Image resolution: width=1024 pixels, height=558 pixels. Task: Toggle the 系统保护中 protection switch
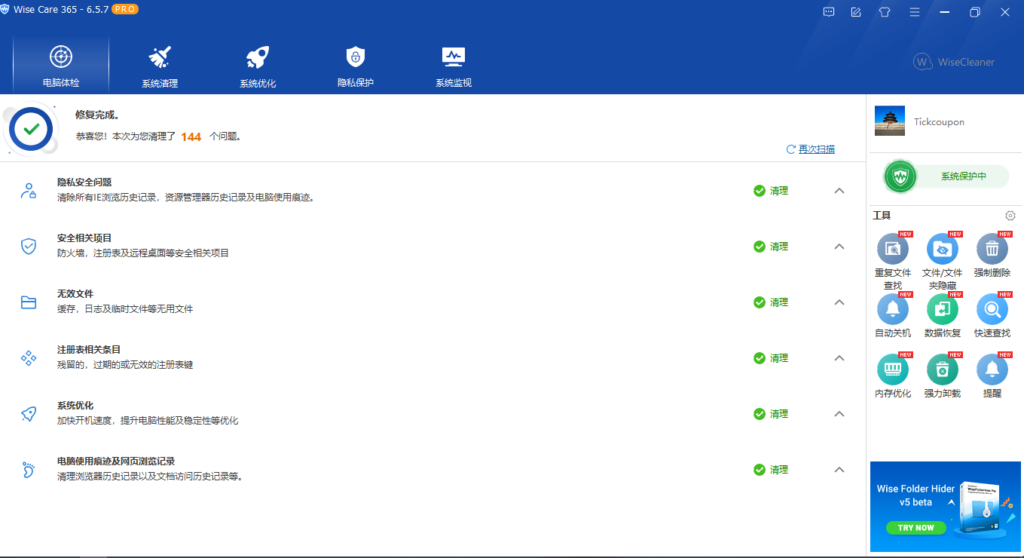pos(946,176)
